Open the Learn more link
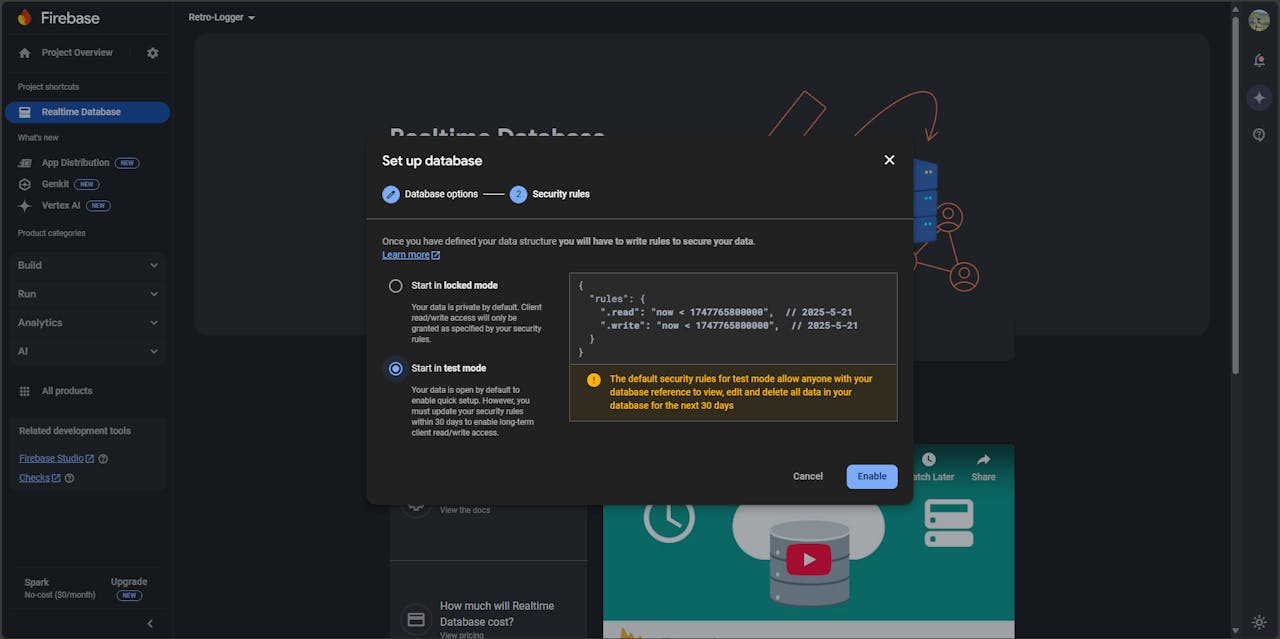 coord(411,255)
